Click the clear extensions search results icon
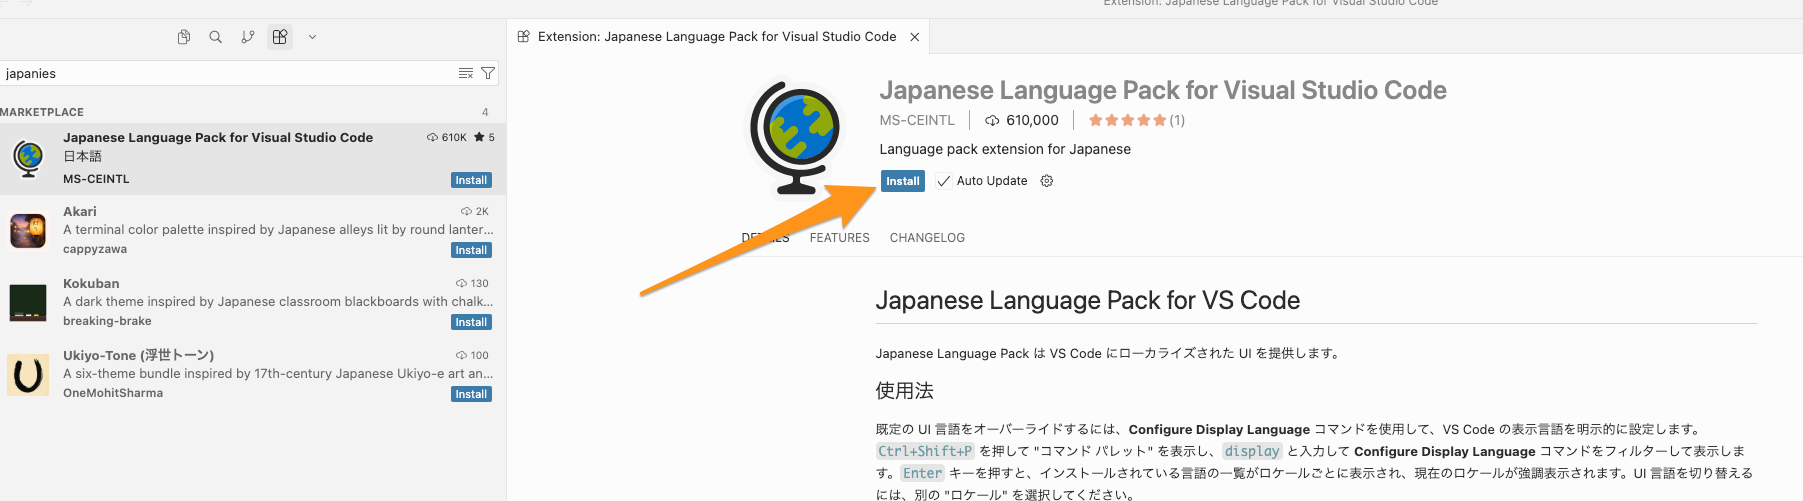The image size is (1803, 501). pos(465,73)
